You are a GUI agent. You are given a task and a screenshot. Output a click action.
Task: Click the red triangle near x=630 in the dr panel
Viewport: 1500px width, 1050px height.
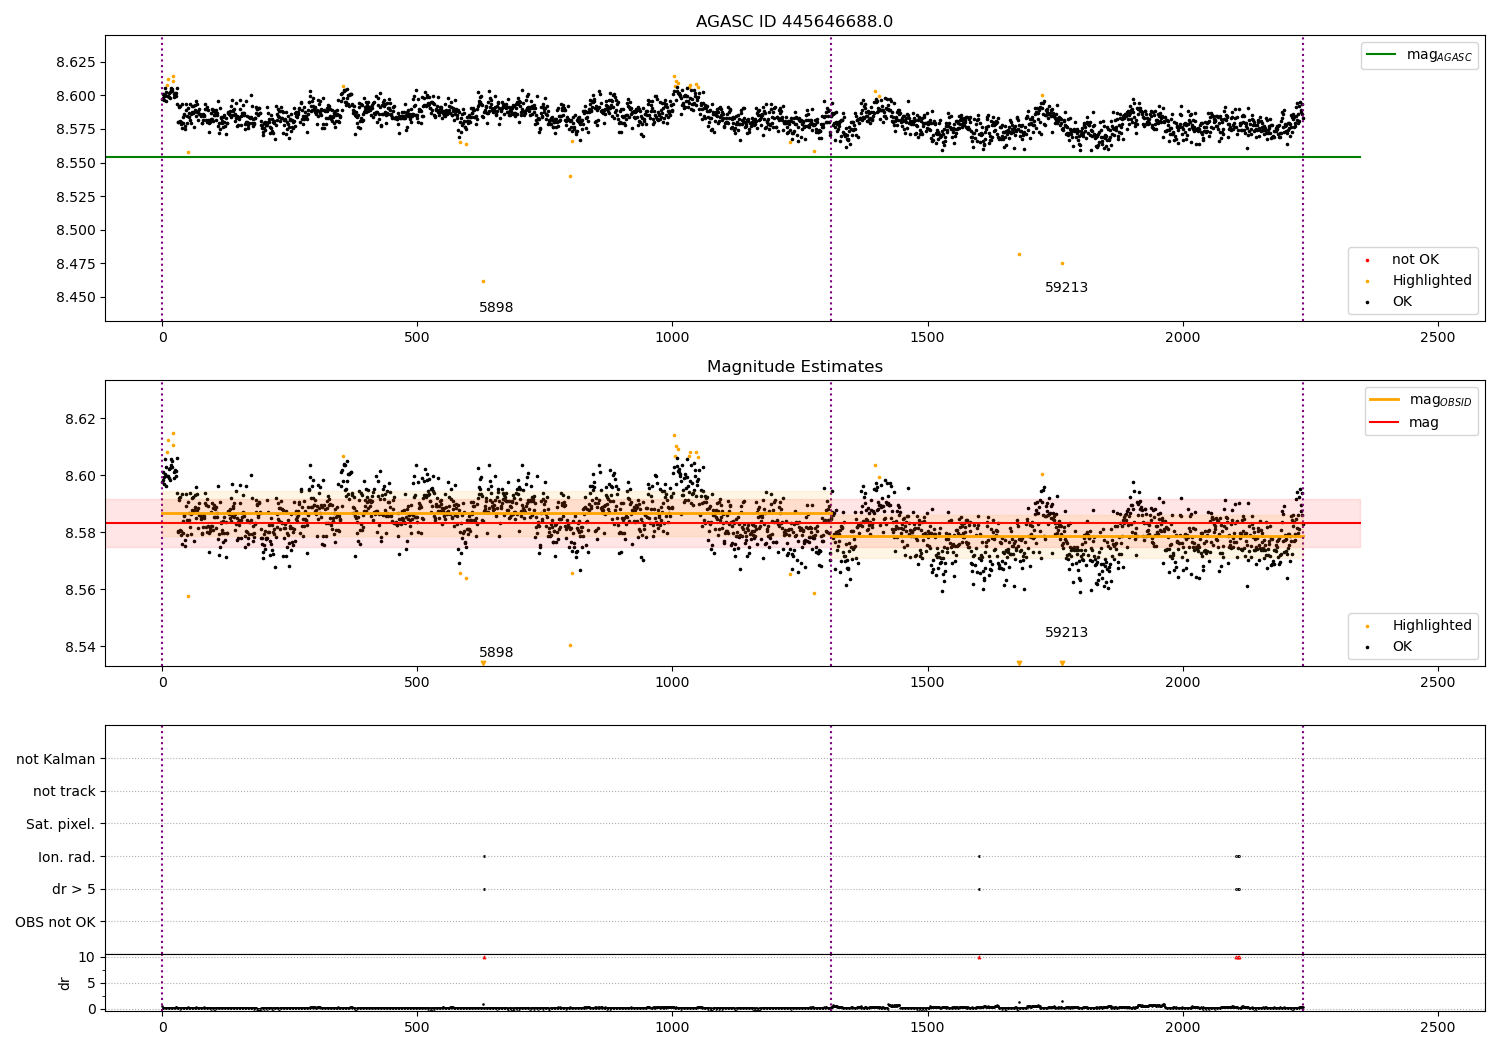tap(484, 957)
